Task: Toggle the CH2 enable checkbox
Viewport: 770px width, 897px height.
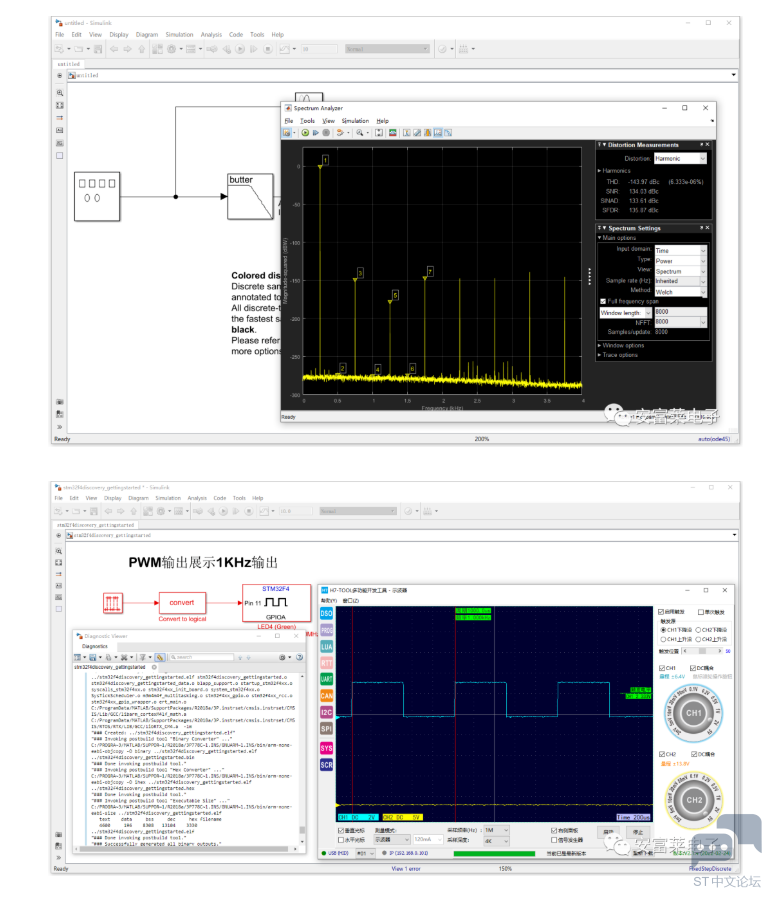Action: [662, 755]
